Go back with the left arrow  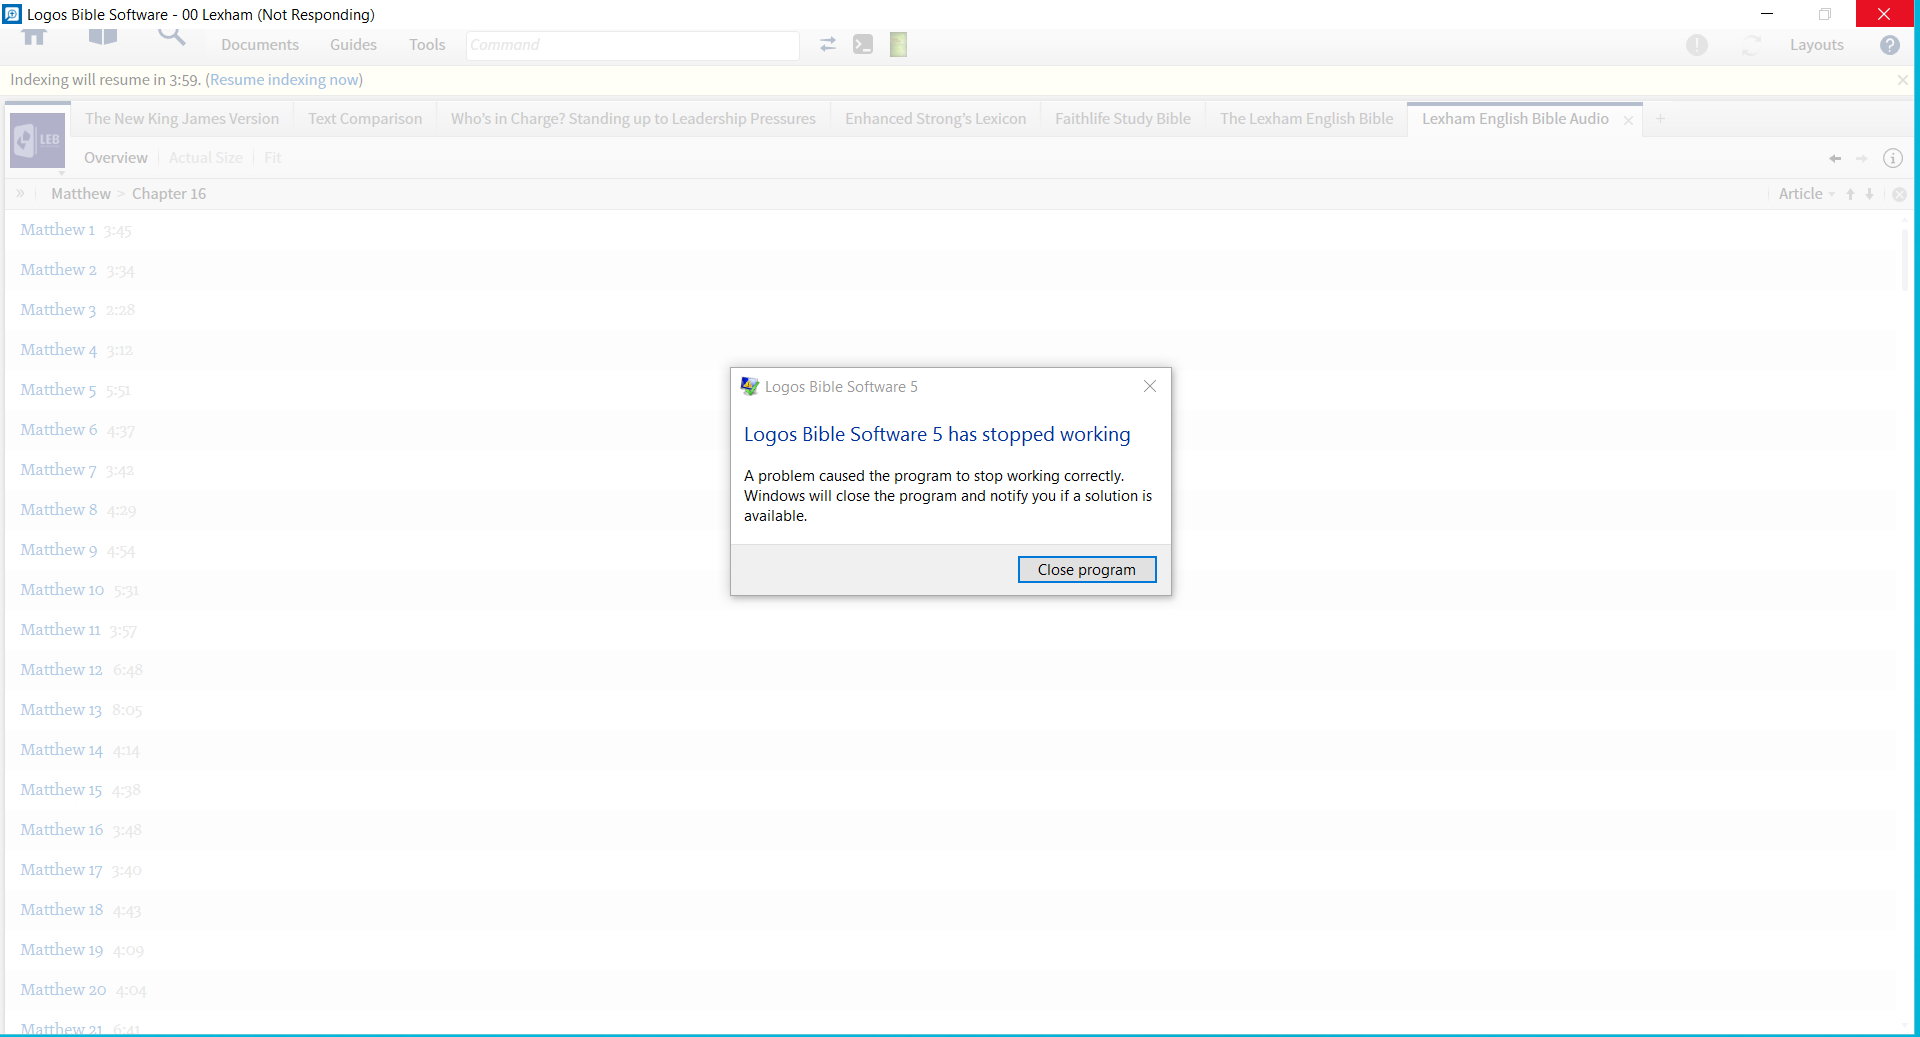coord(1835,158)
